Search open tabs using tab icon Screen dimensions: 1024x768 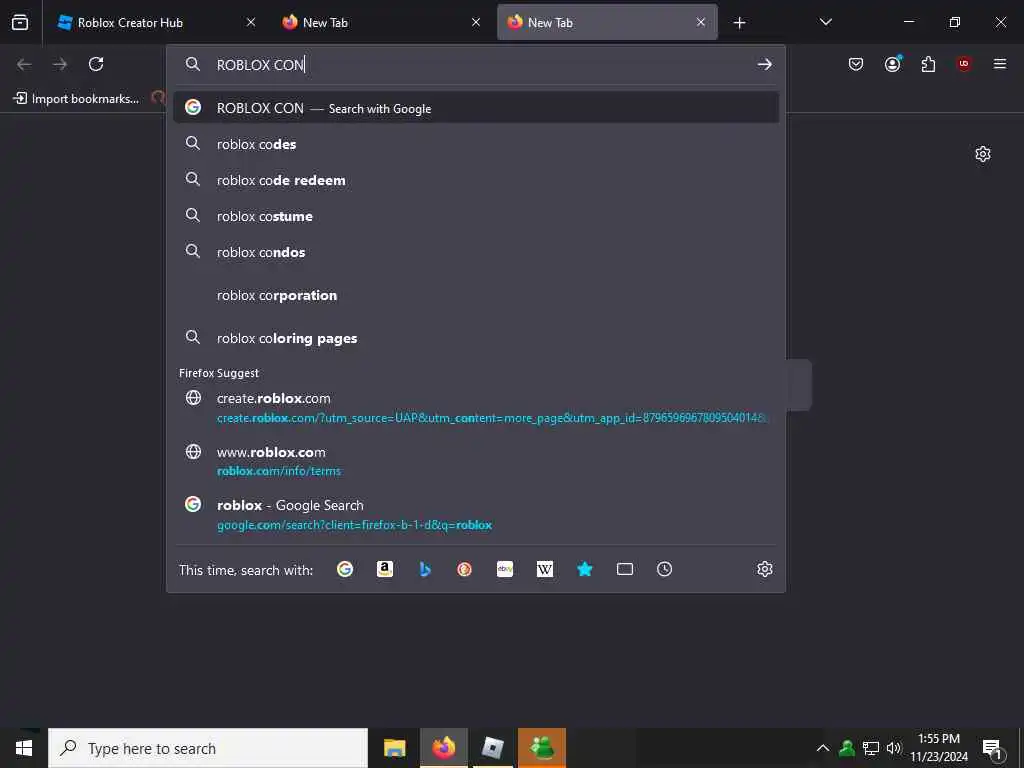click(x=625, y=569)
